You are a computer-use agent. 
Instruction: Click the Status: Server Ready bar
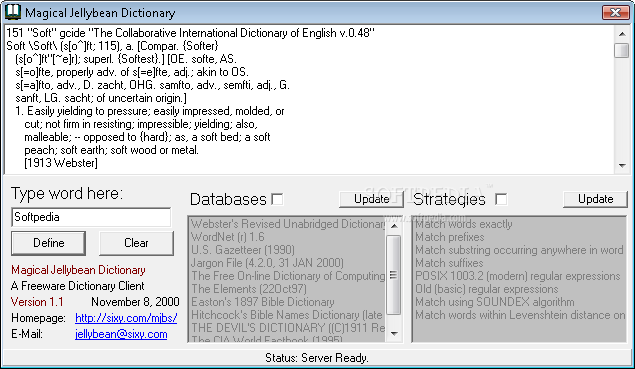(317, 358)
